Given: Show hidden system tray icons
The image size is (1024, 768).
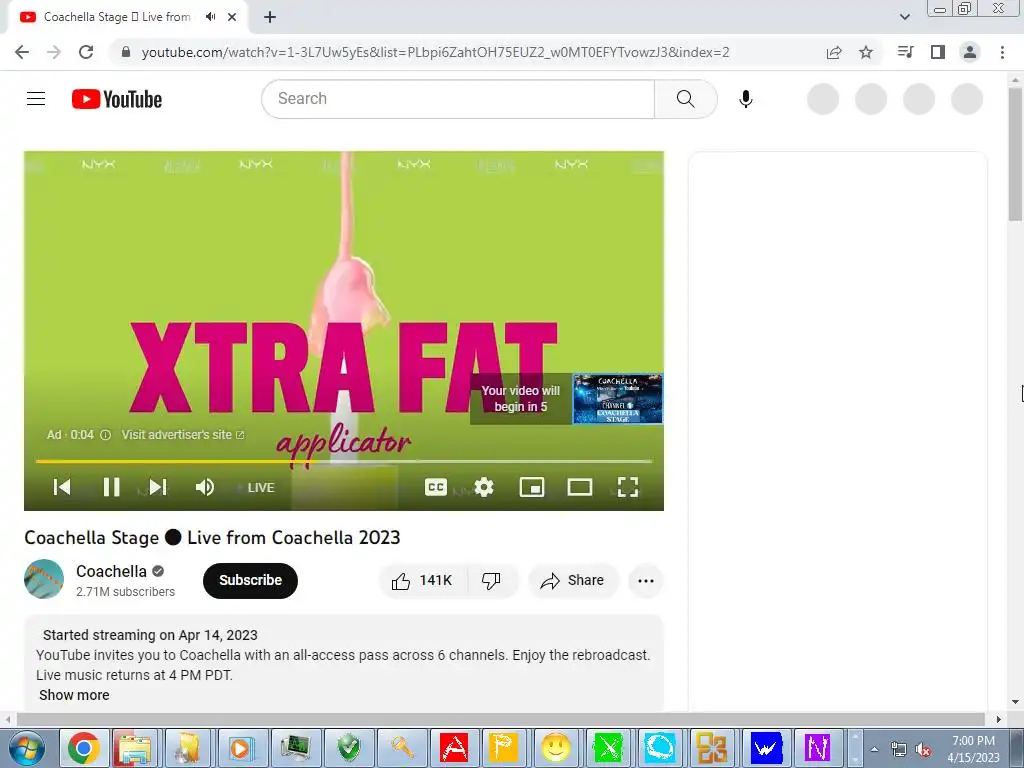Looking at the screenshot, I should (x=874, y=749).
